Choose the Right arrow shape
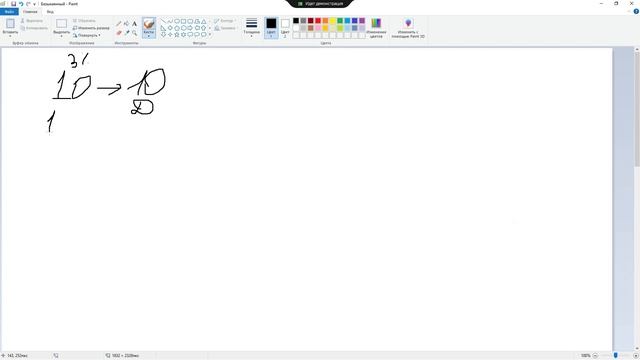The width and height of the screenshot is (640, 360). pos(190,28)
